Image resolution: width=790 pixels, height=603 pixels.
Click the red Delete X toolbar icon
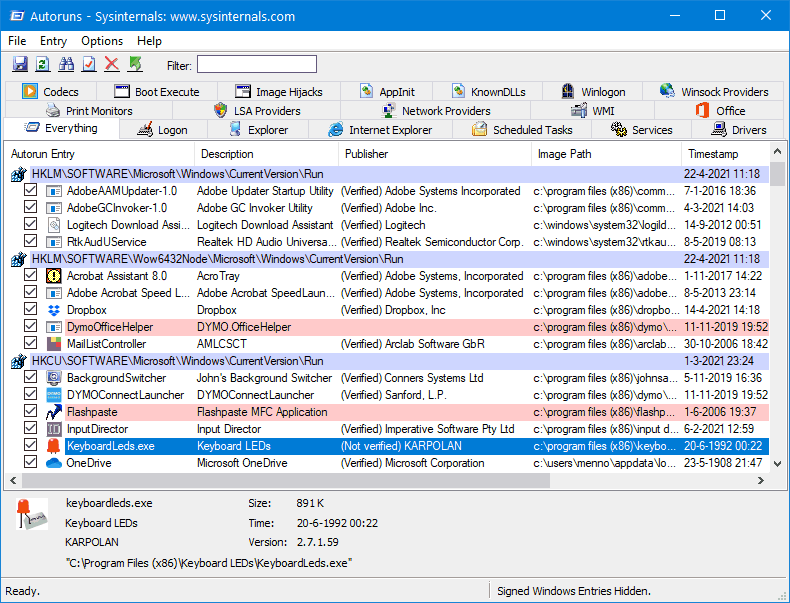[112, 64]
